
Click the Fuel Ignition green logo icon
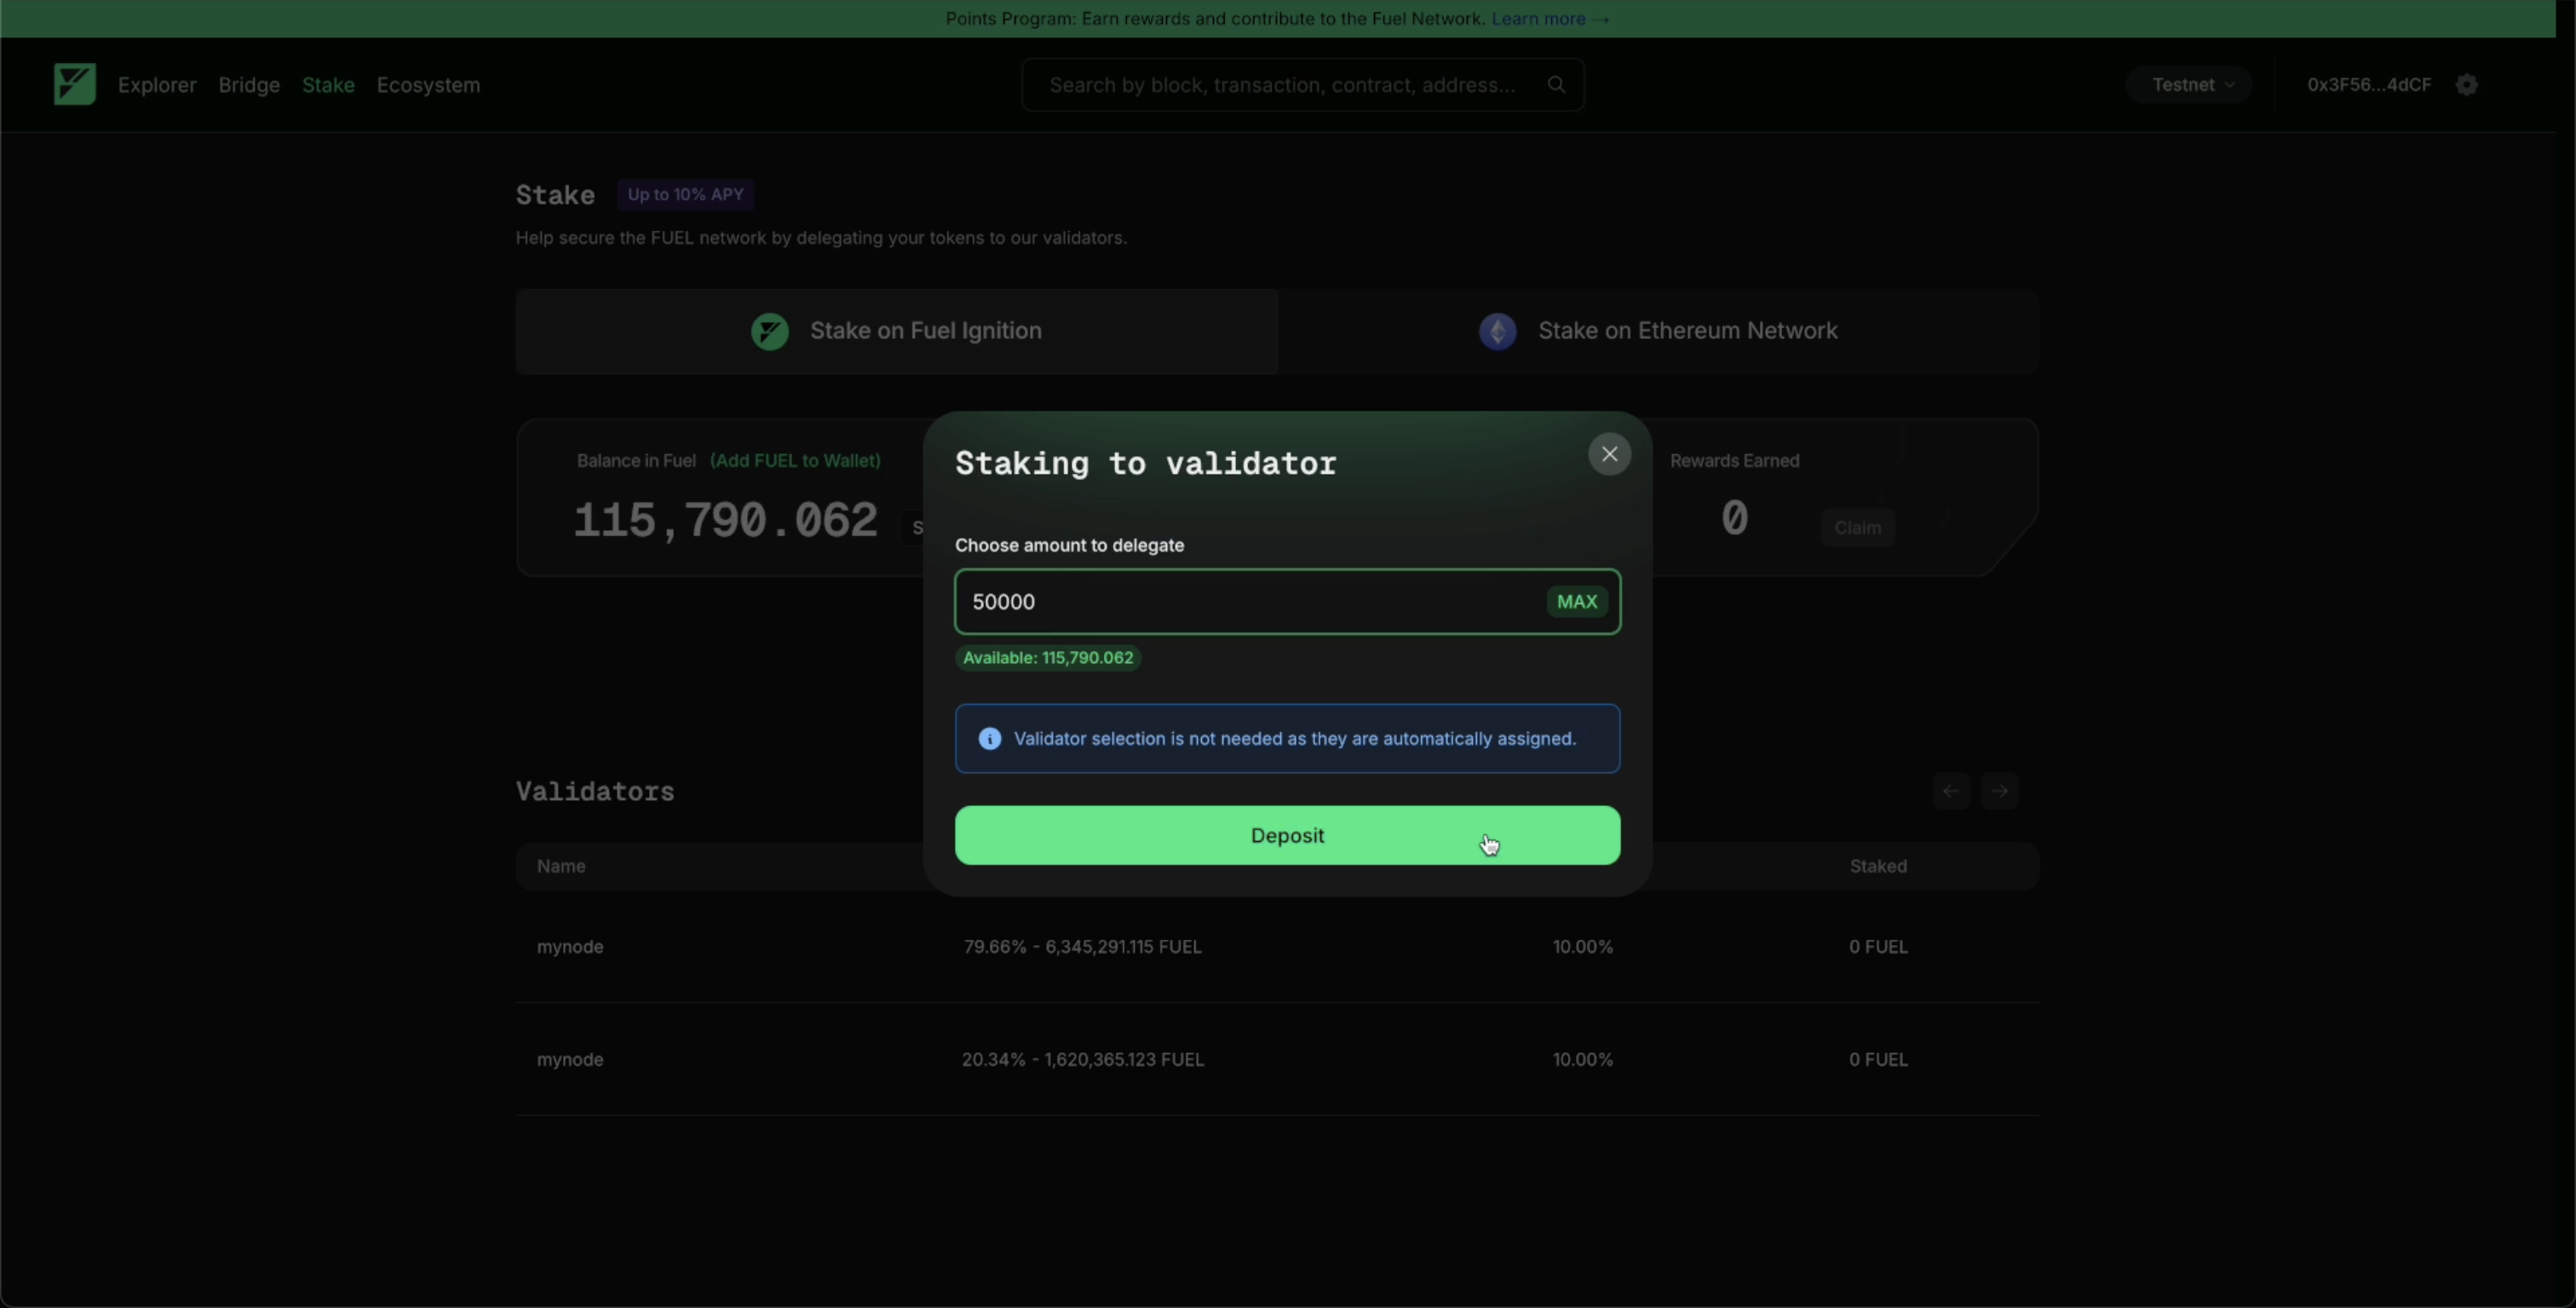tap(769, 331)
